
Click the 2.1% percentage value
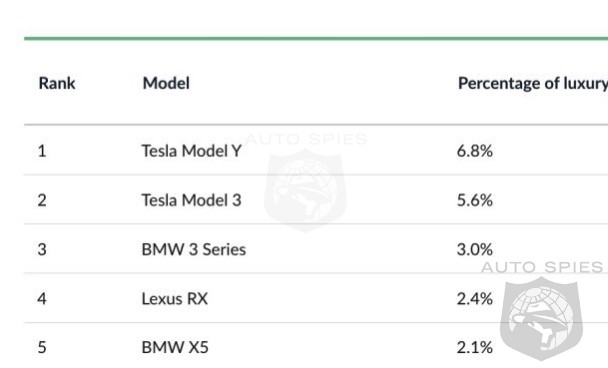(x=475, y=347)
